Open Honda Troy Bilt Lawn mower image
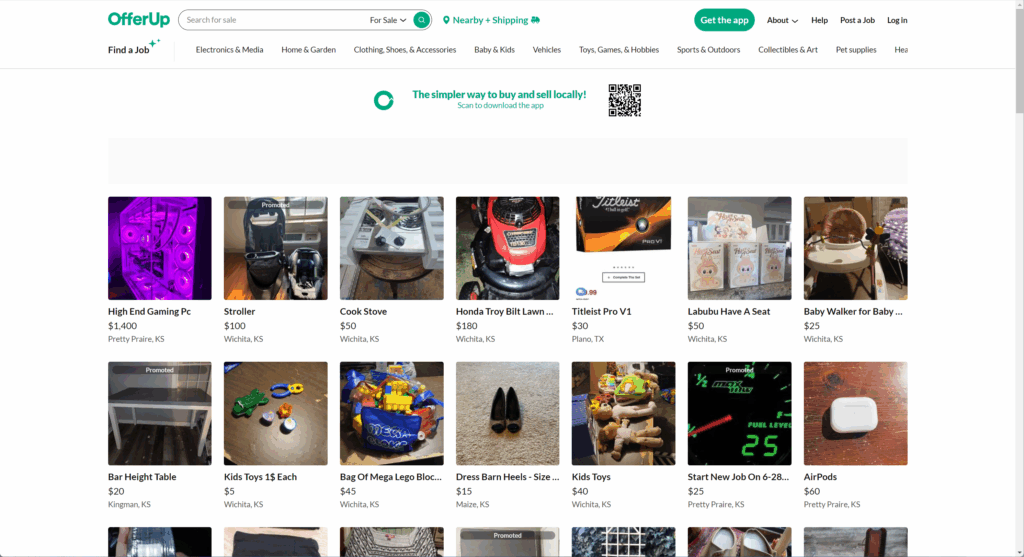Viewport: 1024px width, 557px height. pyautogui.click(x=507, y=248)
